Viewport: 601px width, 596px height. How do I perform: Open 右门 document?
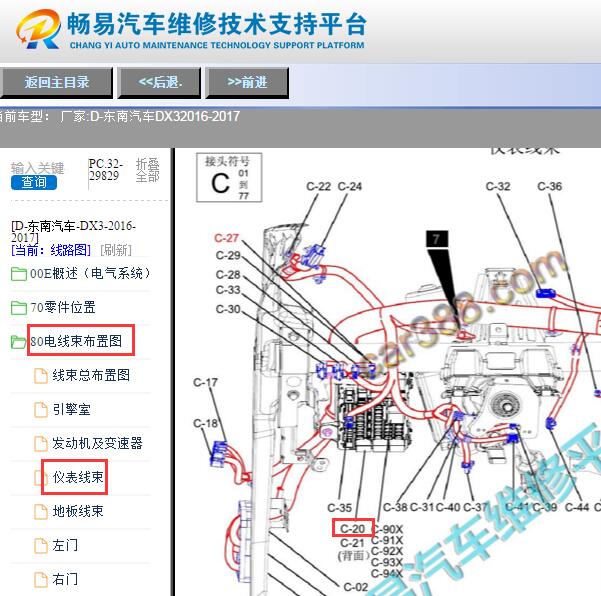65,579
